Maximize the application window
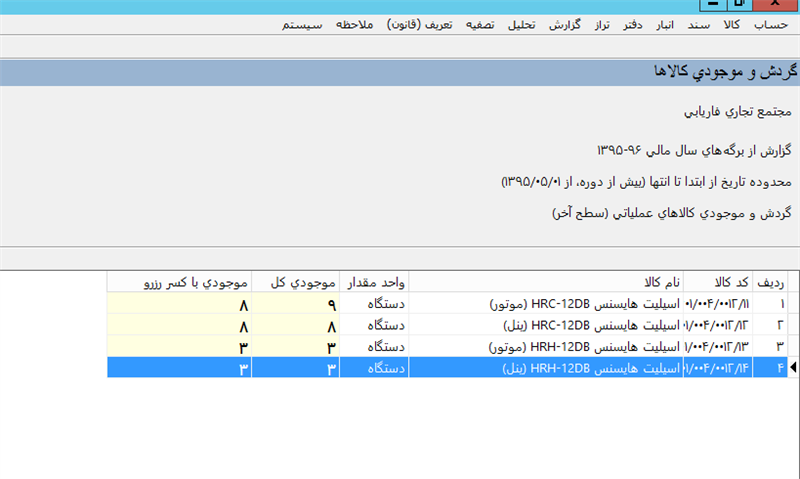800x479 pixels. tap(738, 5)
